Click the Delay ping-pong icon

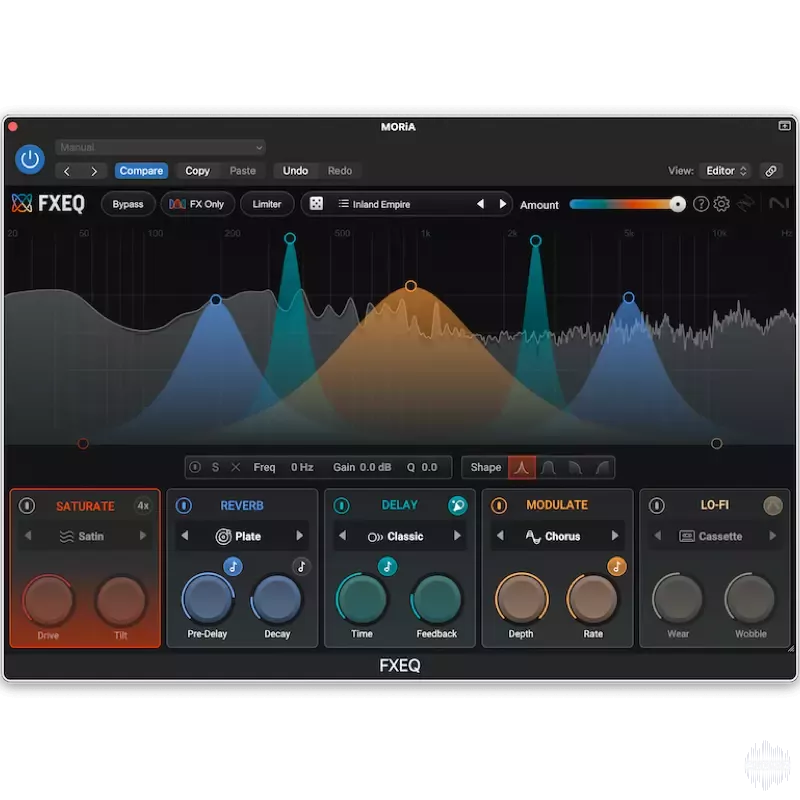458,506
